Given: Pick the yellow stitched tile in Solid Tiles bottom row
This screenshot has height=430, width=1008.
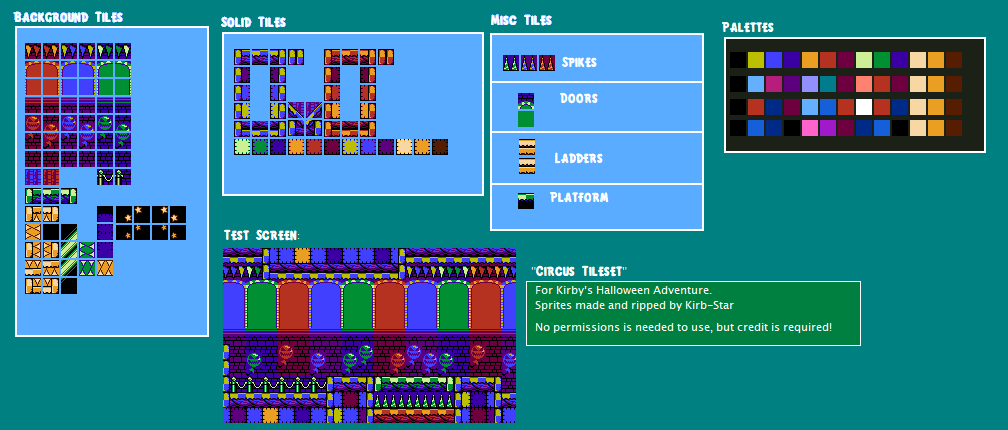Looking at the screenshot, I should click(x=350, y=147).
